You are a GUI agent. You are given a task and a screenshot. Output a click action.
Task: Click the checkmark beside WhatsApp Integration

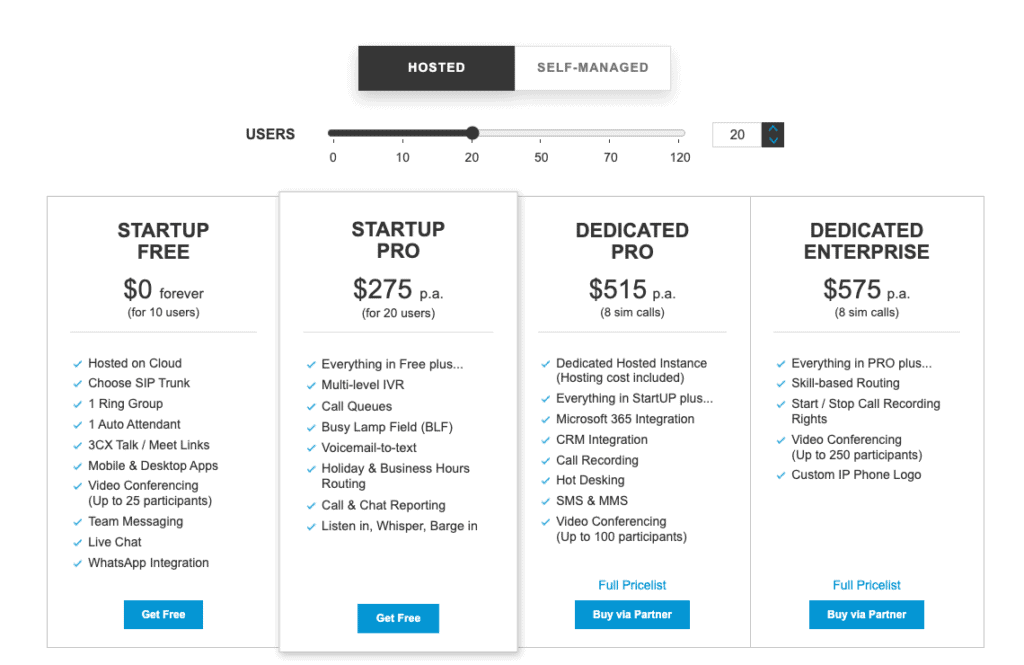tap(79, 562)
